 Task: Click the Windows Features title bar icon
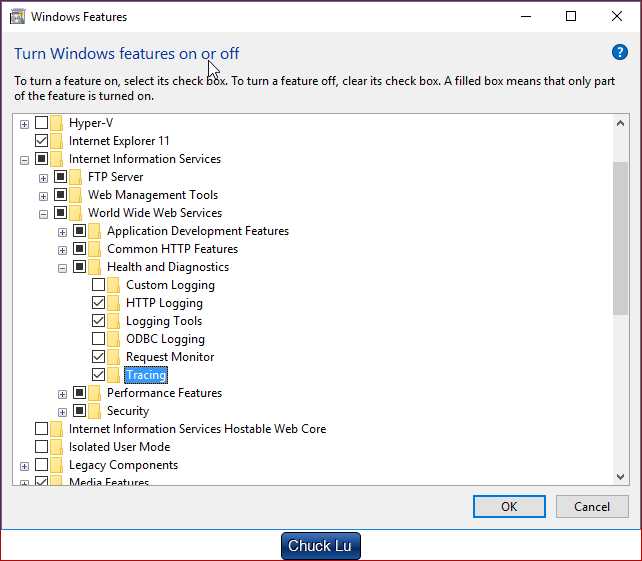tap(17, 17)
